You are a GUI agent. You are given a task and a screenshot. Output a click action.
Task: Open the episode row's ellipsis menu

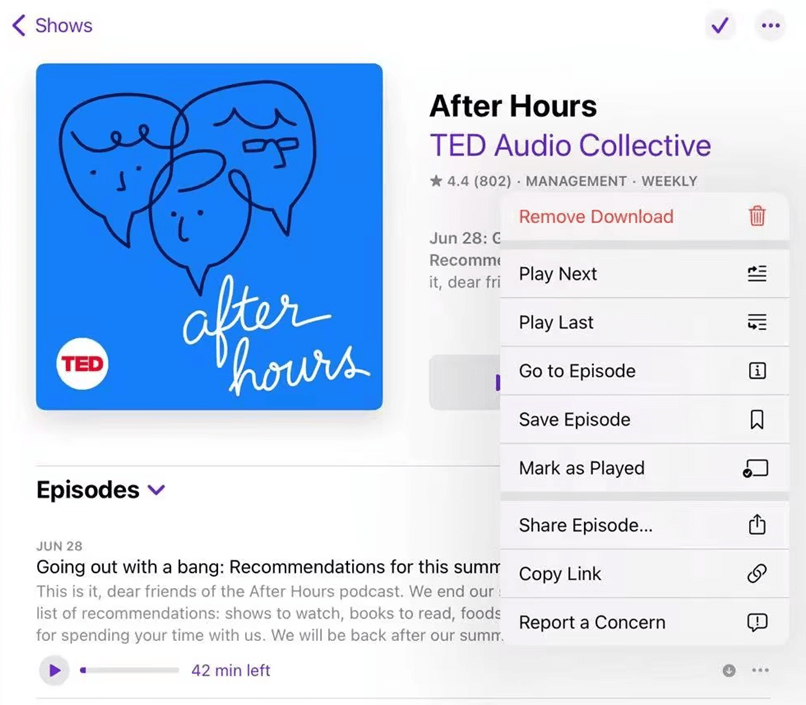[760, 670]
